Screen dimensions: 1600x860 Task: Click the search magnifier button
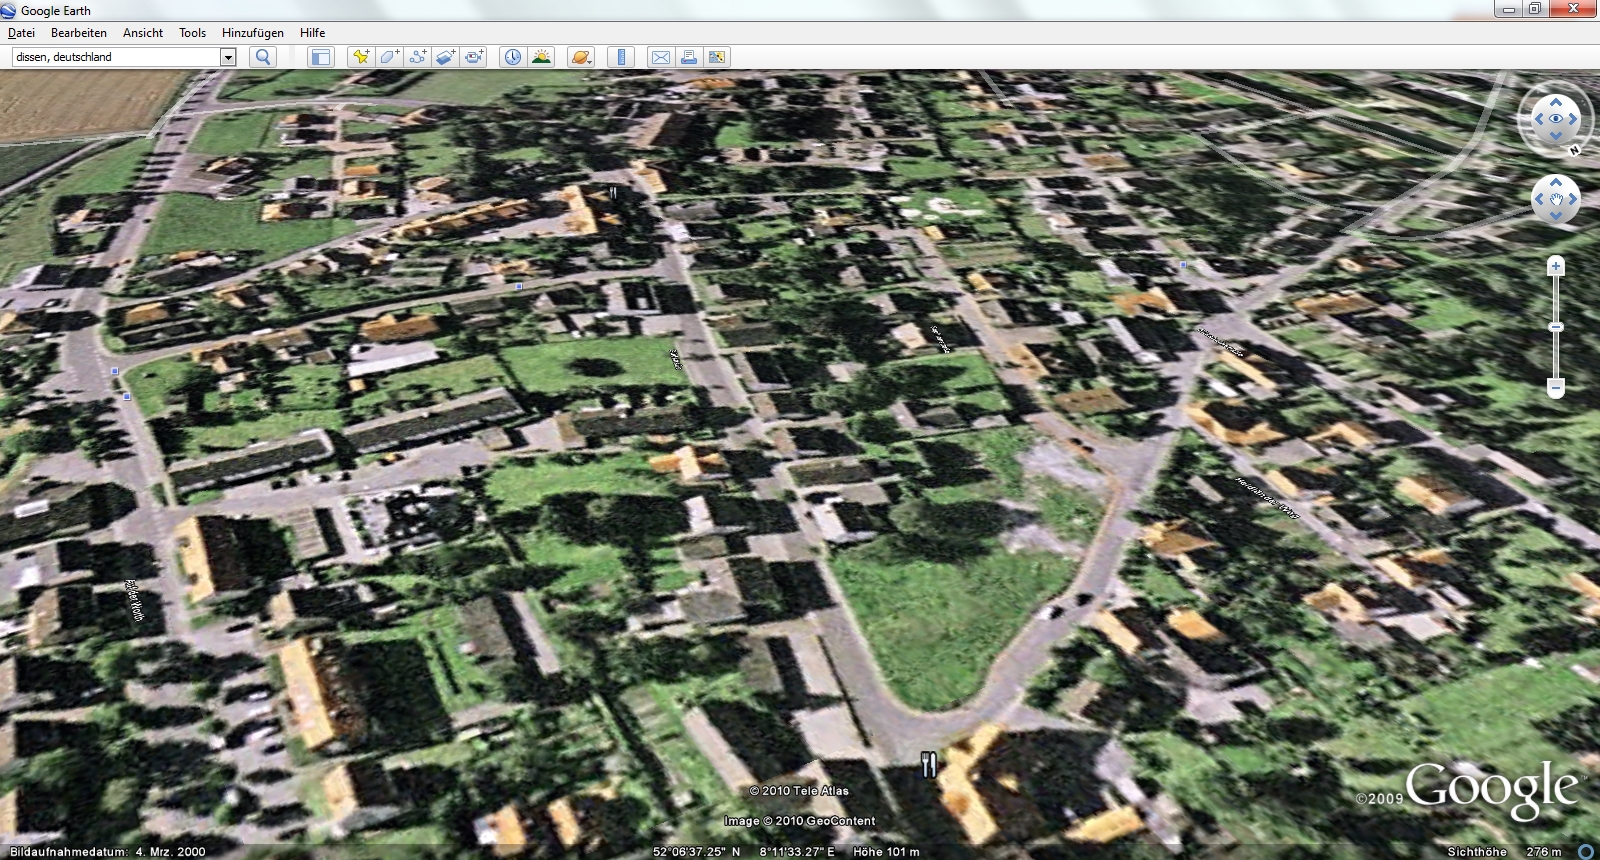[x=263, y=57]
